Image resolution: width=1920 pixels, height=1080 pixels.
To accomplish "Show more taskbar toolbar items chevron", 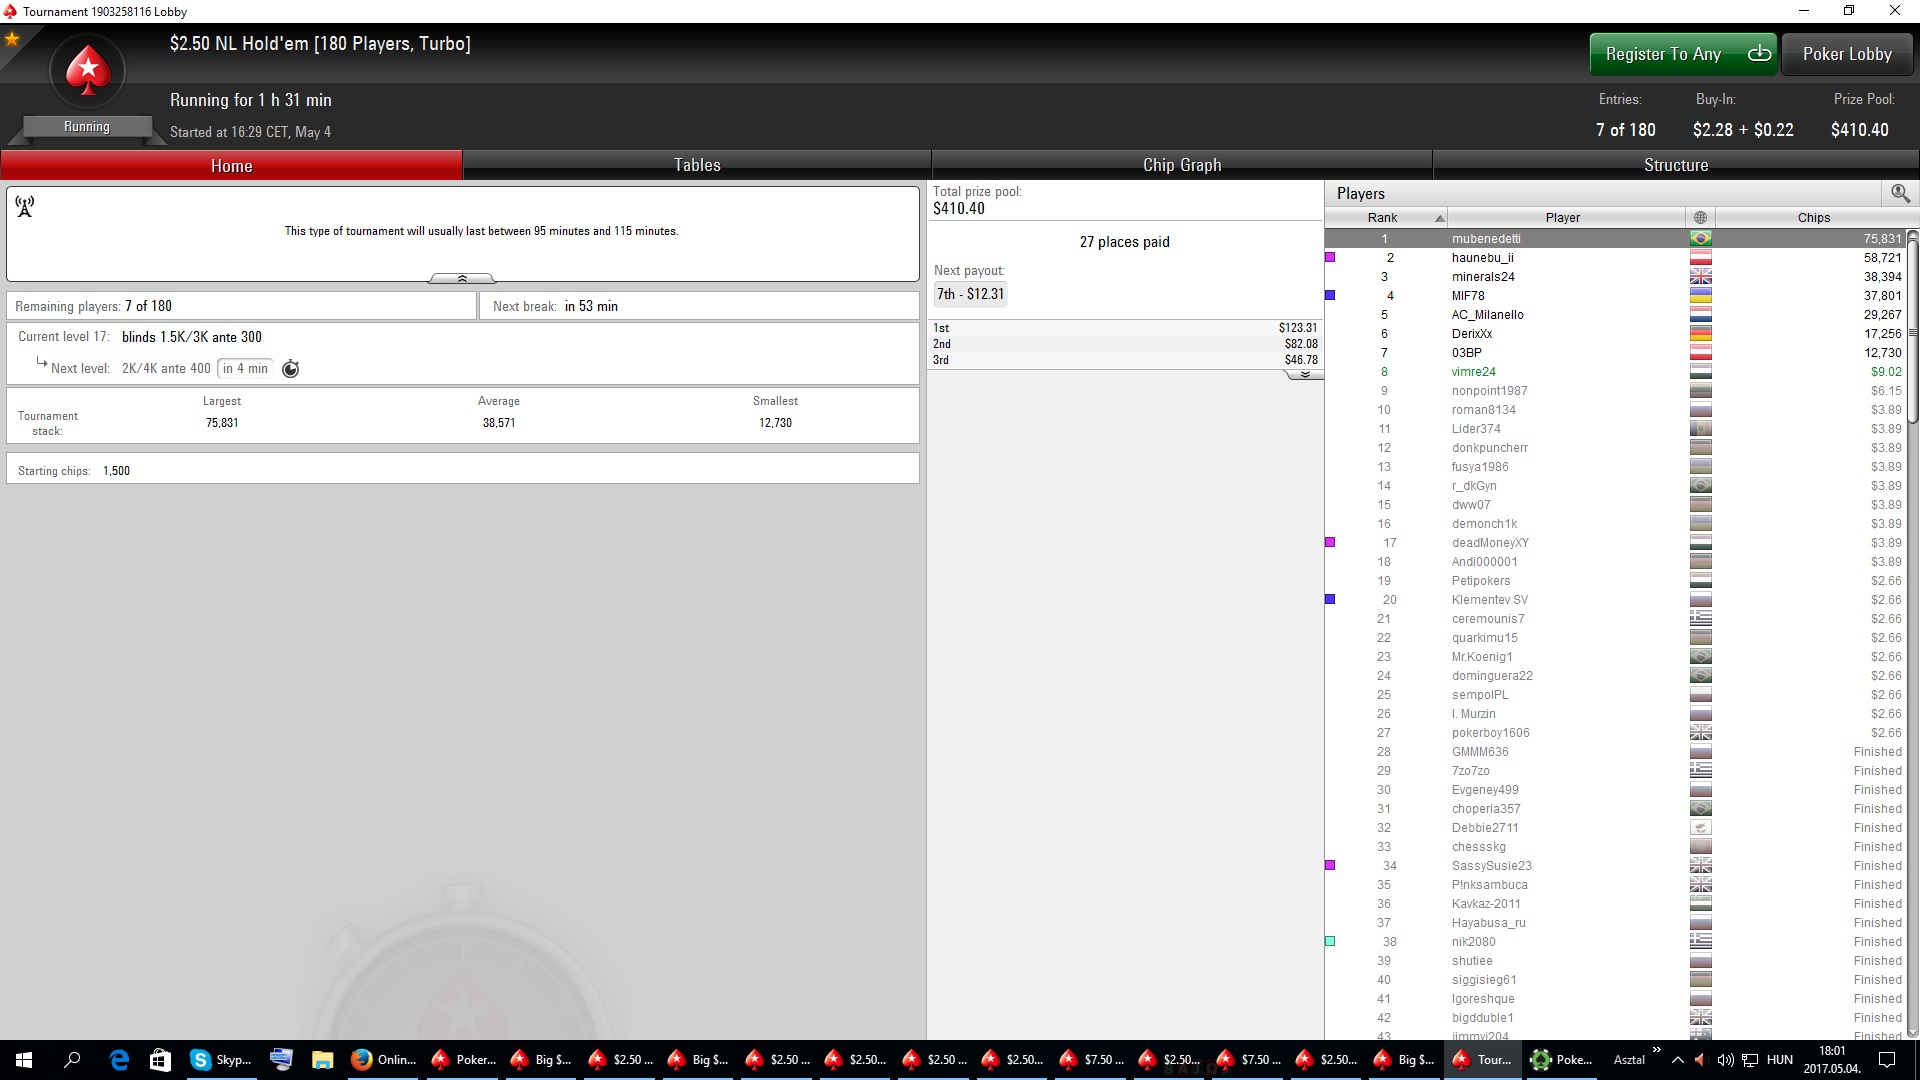I will (1656, 1050).
